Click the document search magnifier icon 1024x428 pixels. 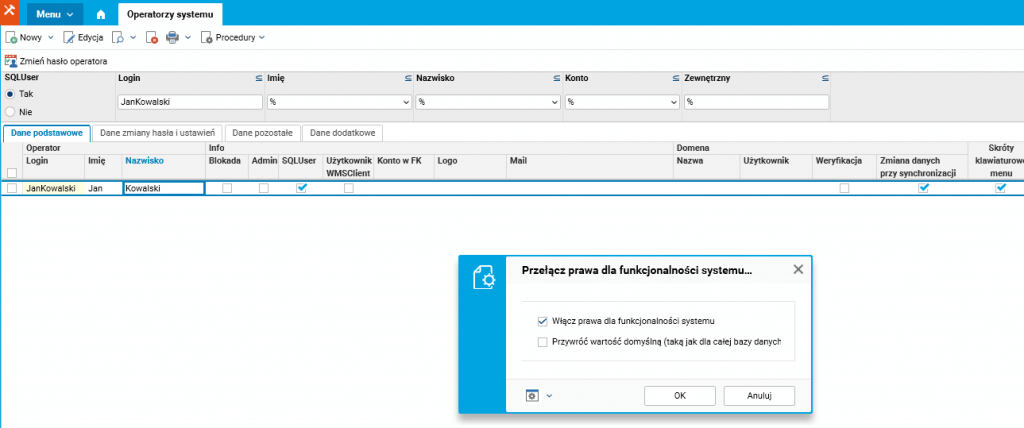(118, 38)
